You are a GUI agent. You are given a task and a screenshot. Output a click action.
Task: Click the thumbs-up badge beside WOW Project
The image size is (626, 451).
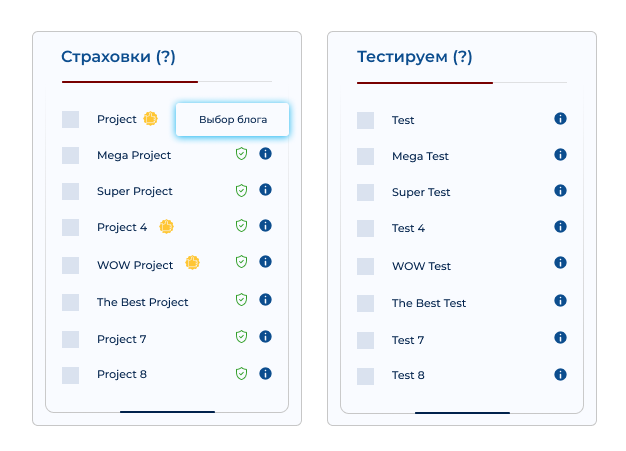tap(192, 263)
